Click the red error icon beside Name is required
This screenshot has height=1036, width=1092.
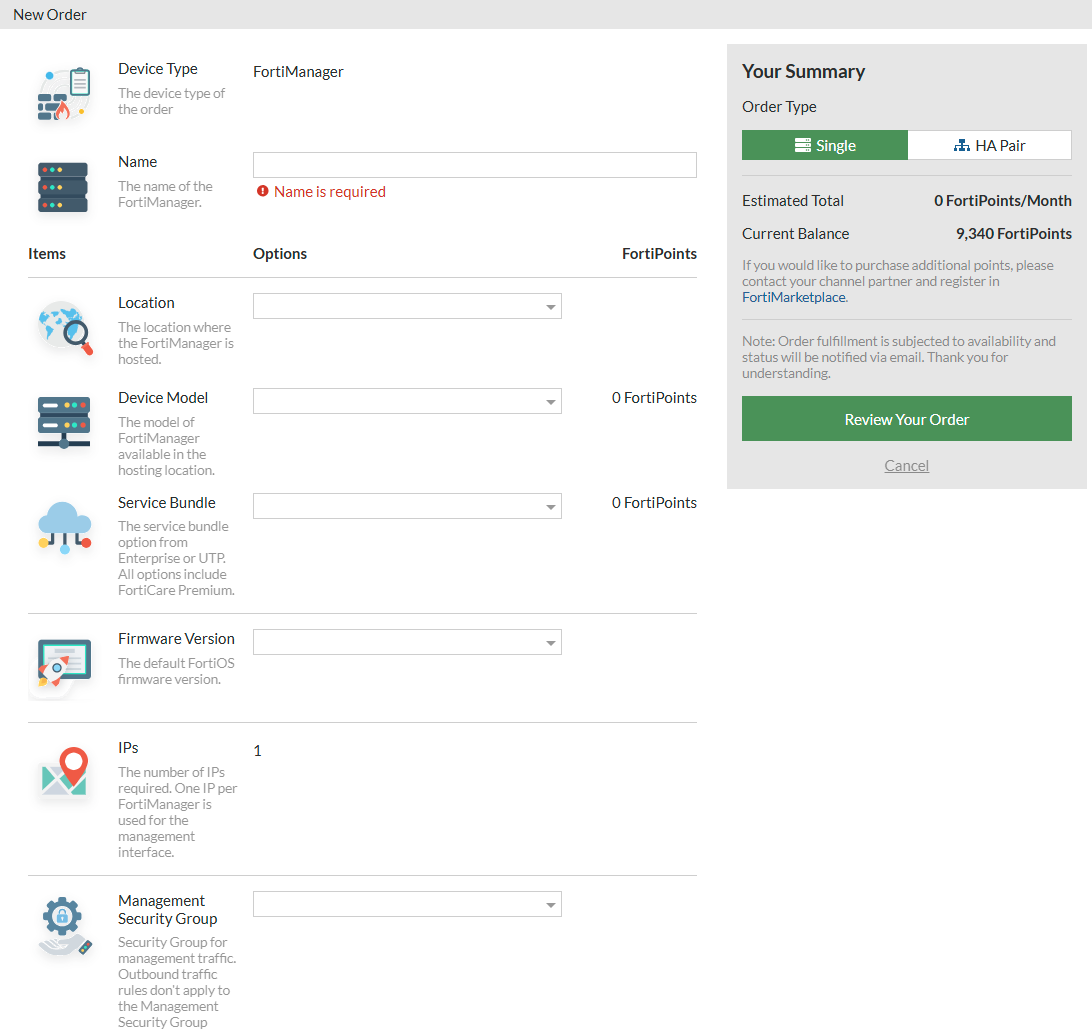(263, 191)
